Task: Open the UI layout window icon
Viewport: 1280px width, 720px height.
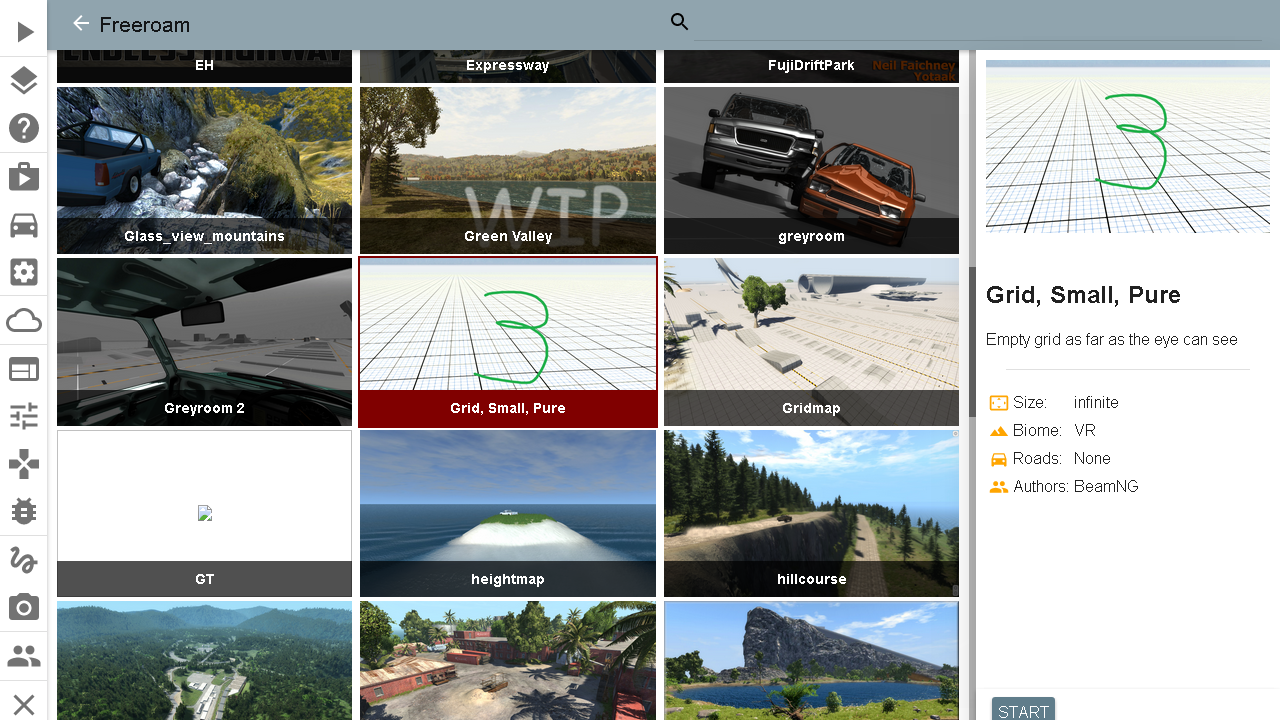Action: [24, 369]
